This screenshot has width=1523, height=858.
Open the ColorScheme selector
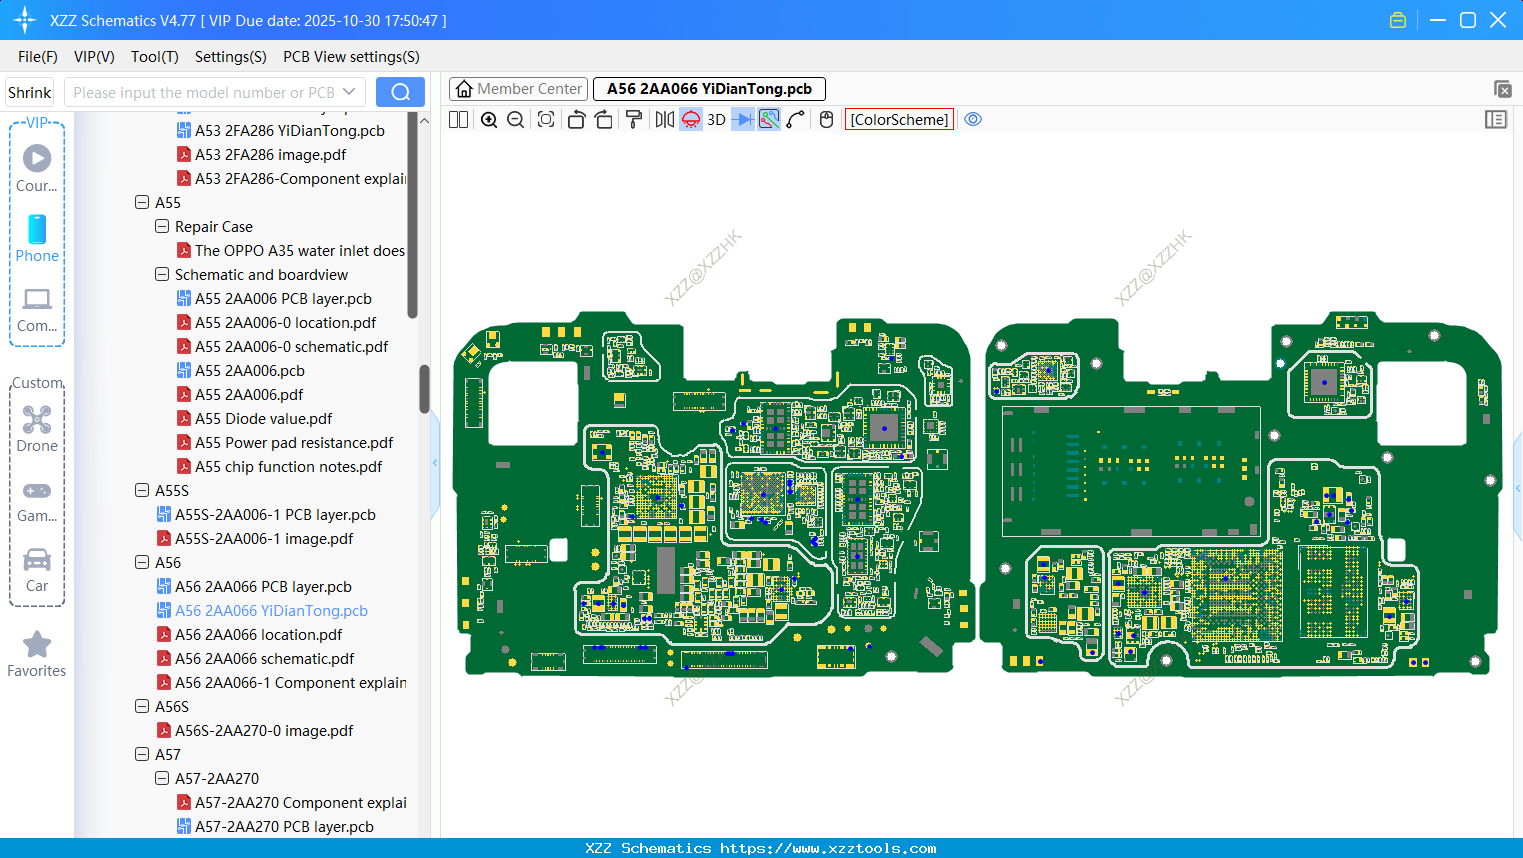click(x=898, y=119)
